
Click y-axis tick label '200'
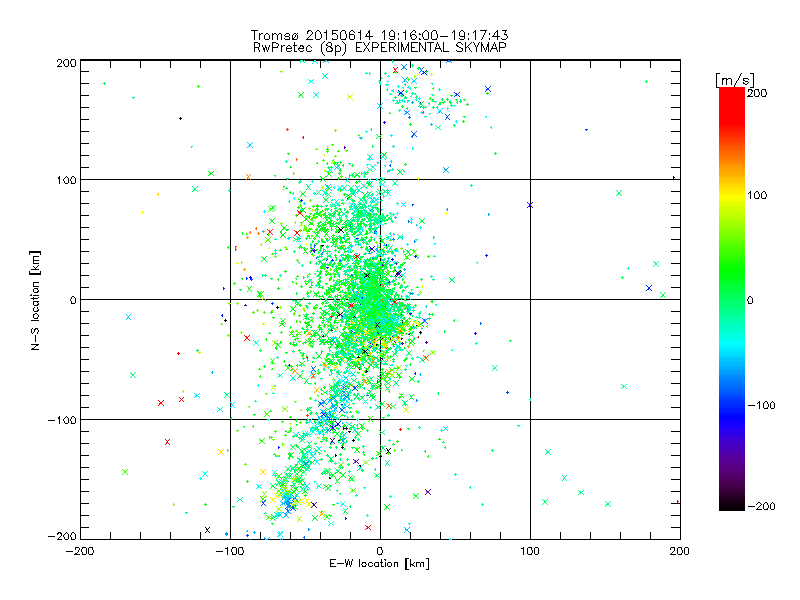(x=66, y=63)
